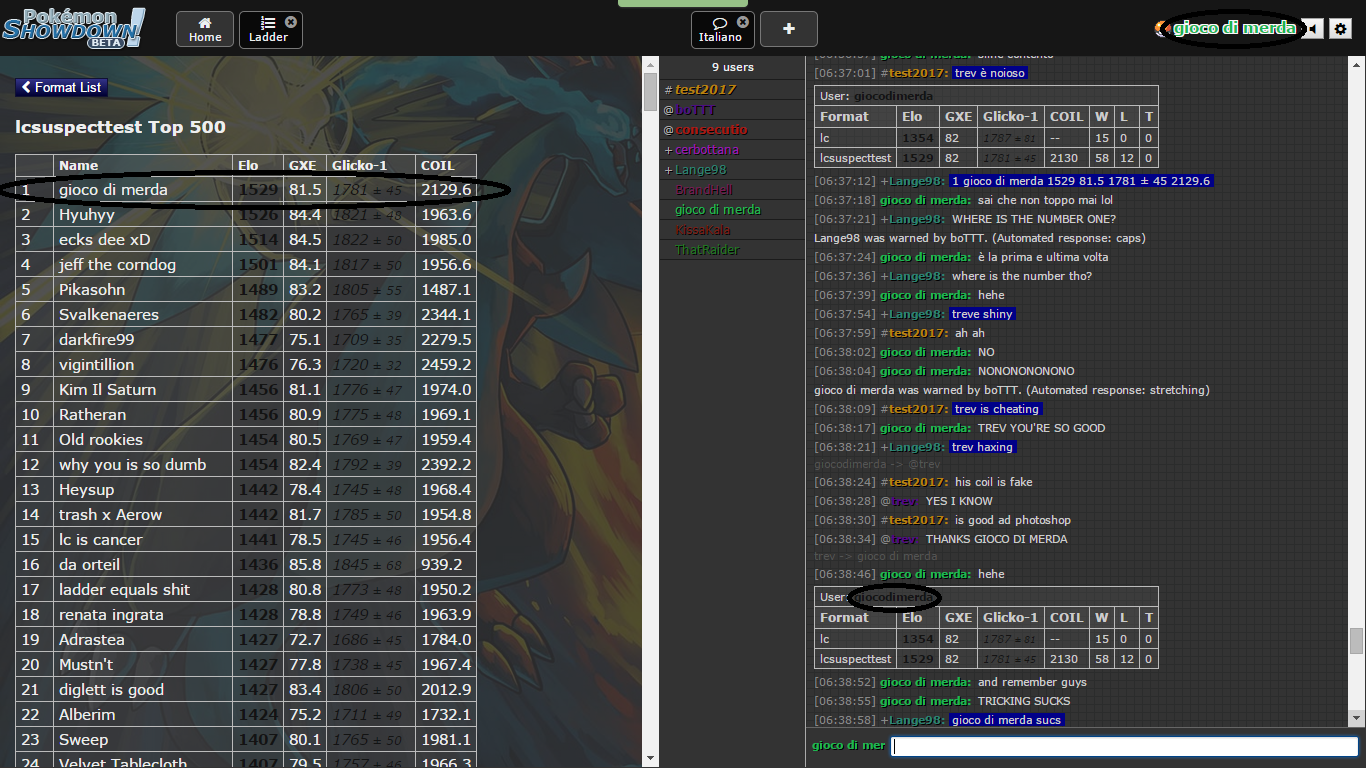The image size is (1366, 768).
Task: Click ladder row 'ecks dee xD'
Action: point(246,240)
